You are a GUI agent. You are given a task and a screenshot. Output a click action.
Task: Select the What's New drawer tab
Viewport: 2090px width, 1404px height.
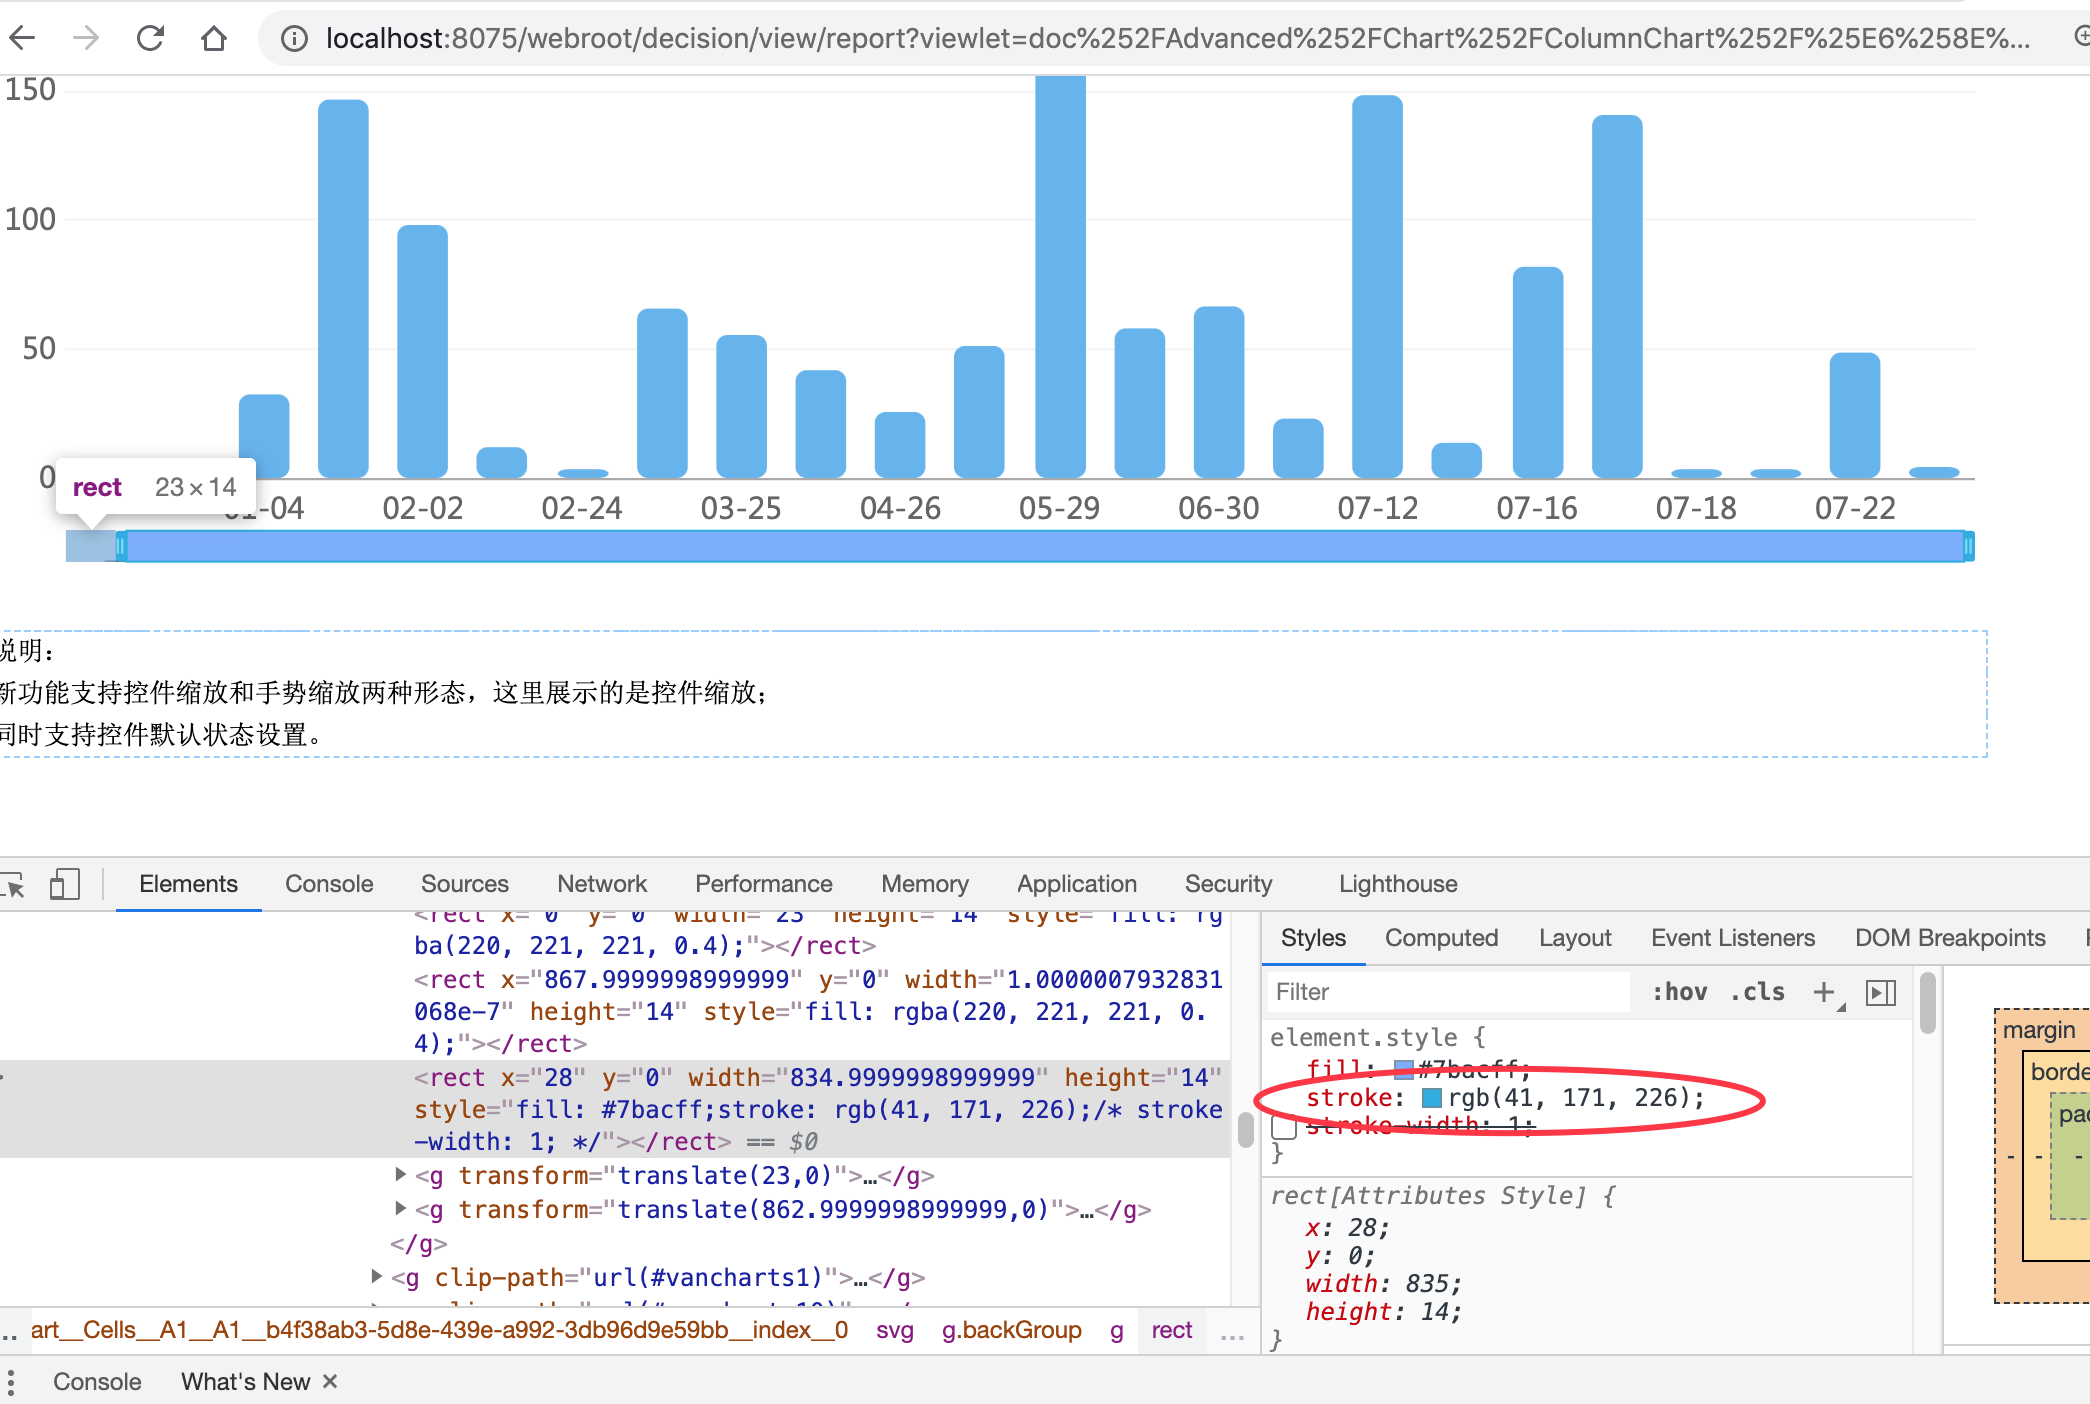pos(246,1382)
